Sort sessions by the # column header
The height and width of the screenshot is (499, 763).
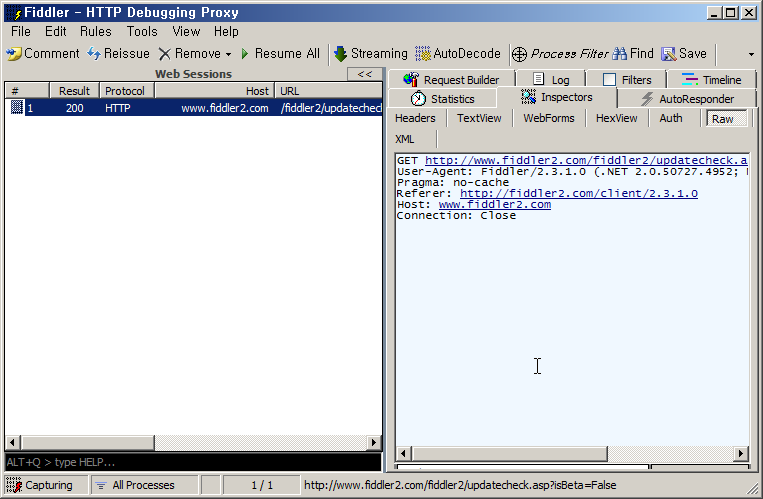click(27, 91)
